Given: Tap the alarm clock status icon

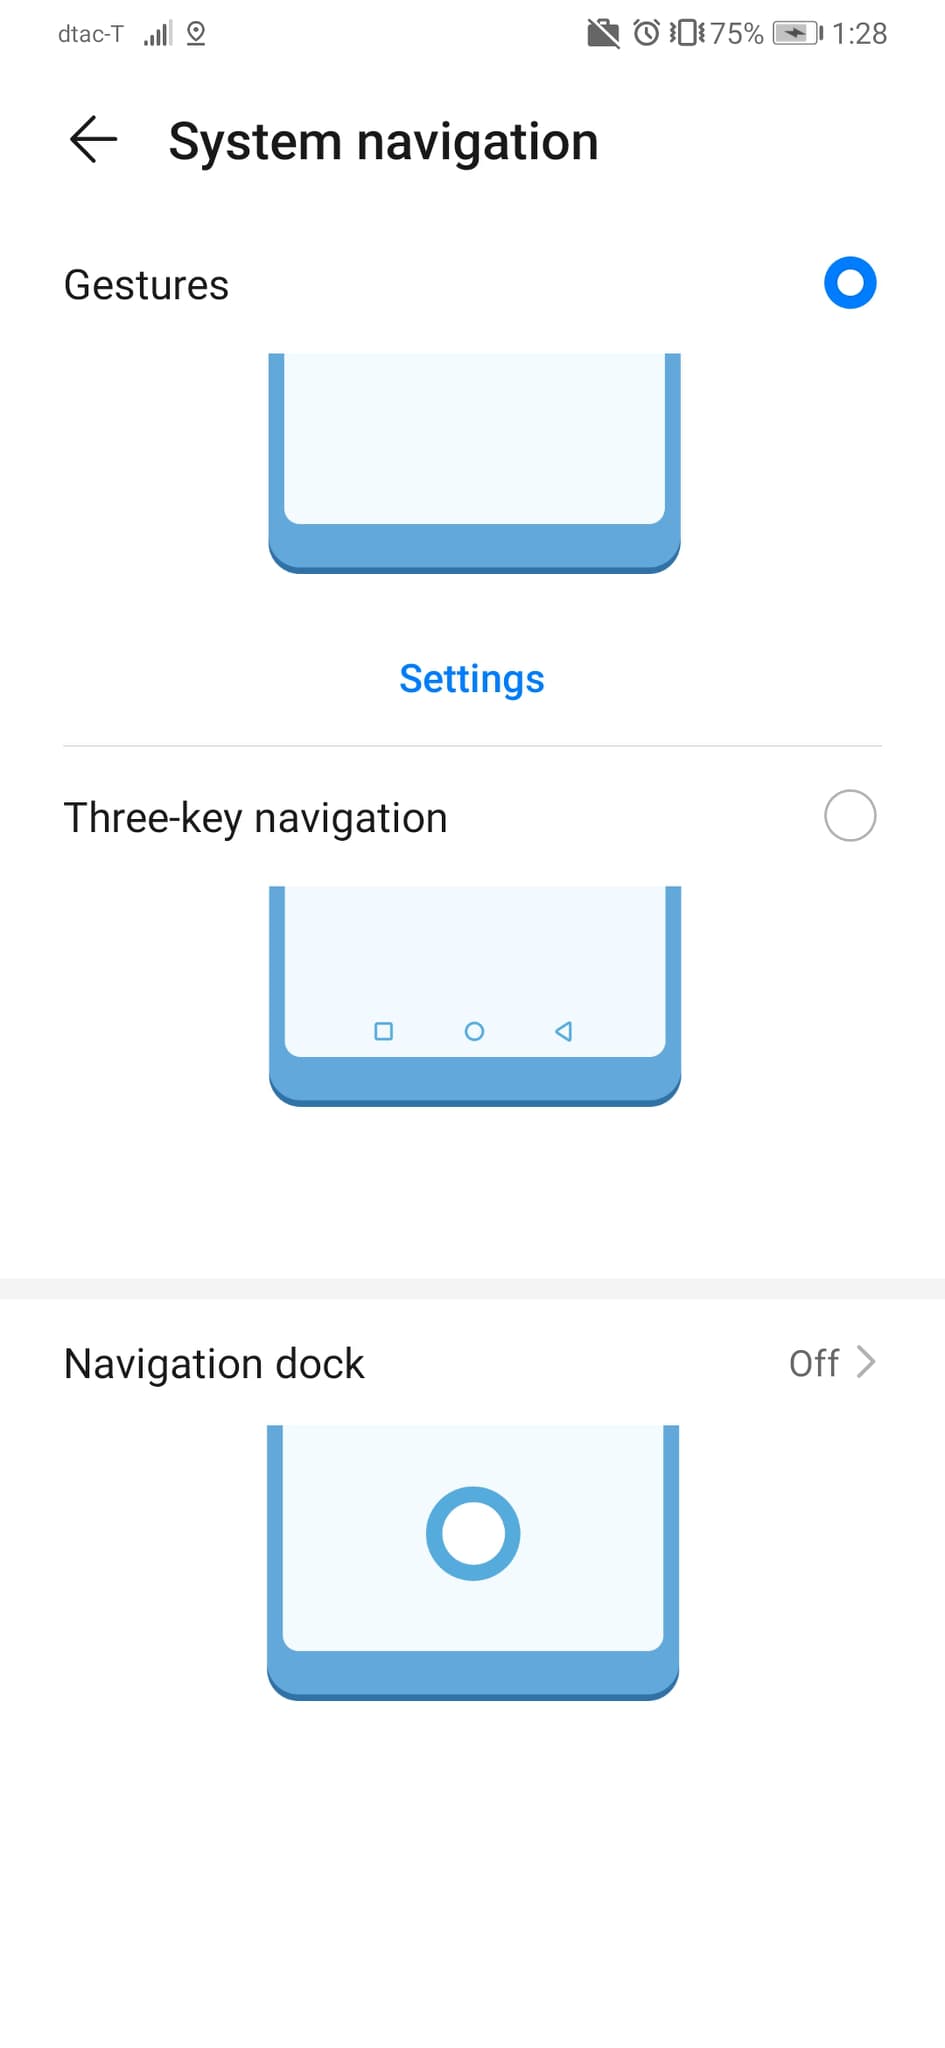Looking at the screenshot, I should tap(646, 34).
